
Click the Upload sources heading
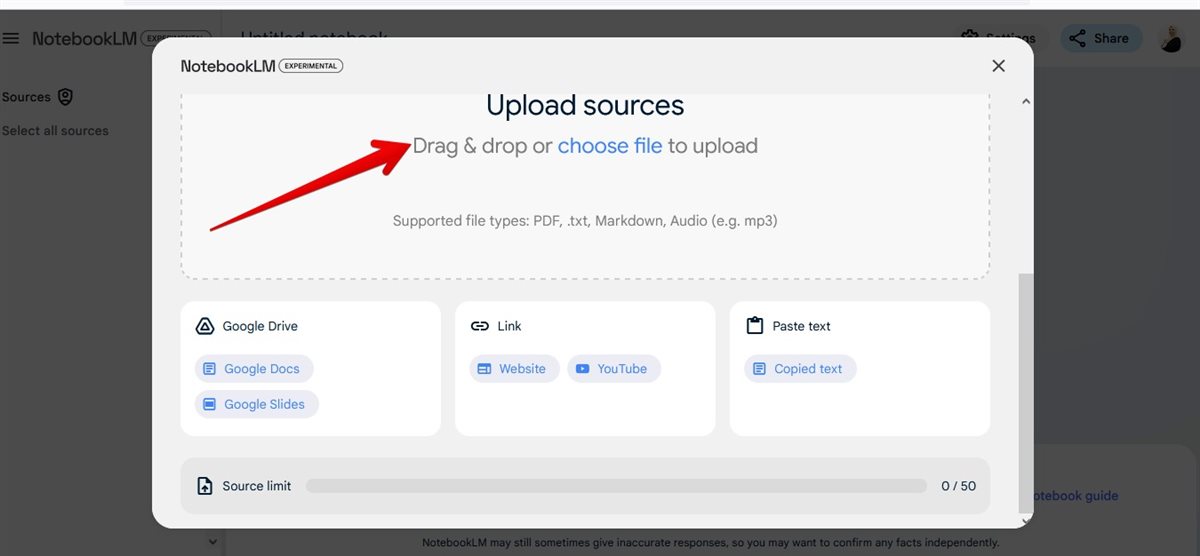tap(585, 105)
